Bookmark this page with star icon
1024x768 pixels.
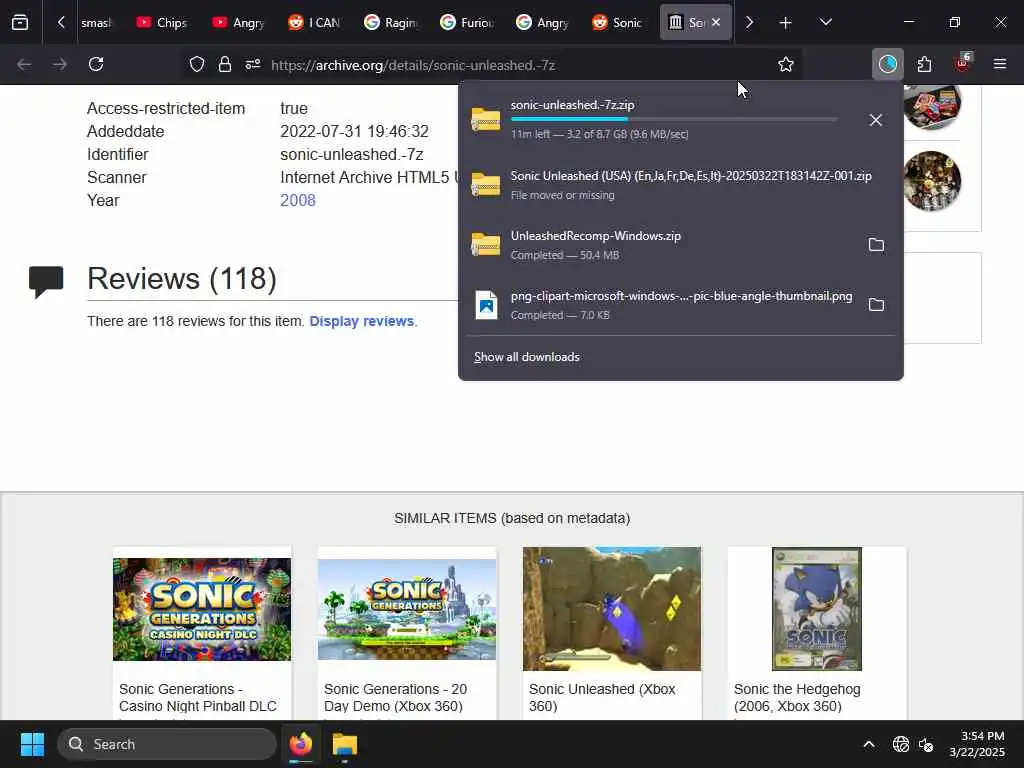(x=786, y=64)
